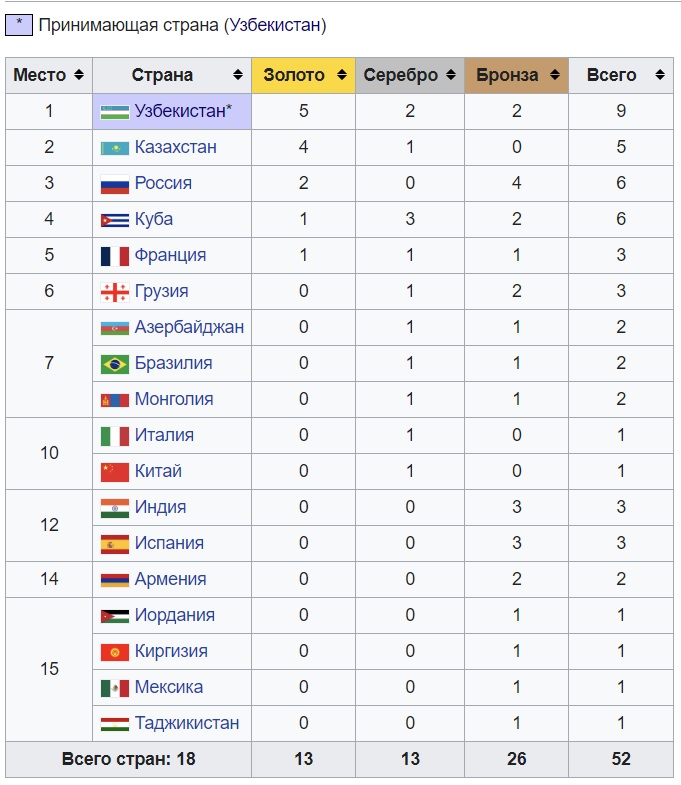Screen dimensions: 681x785
Task: Click the Cuba flag icon
Action: point(115,220)
